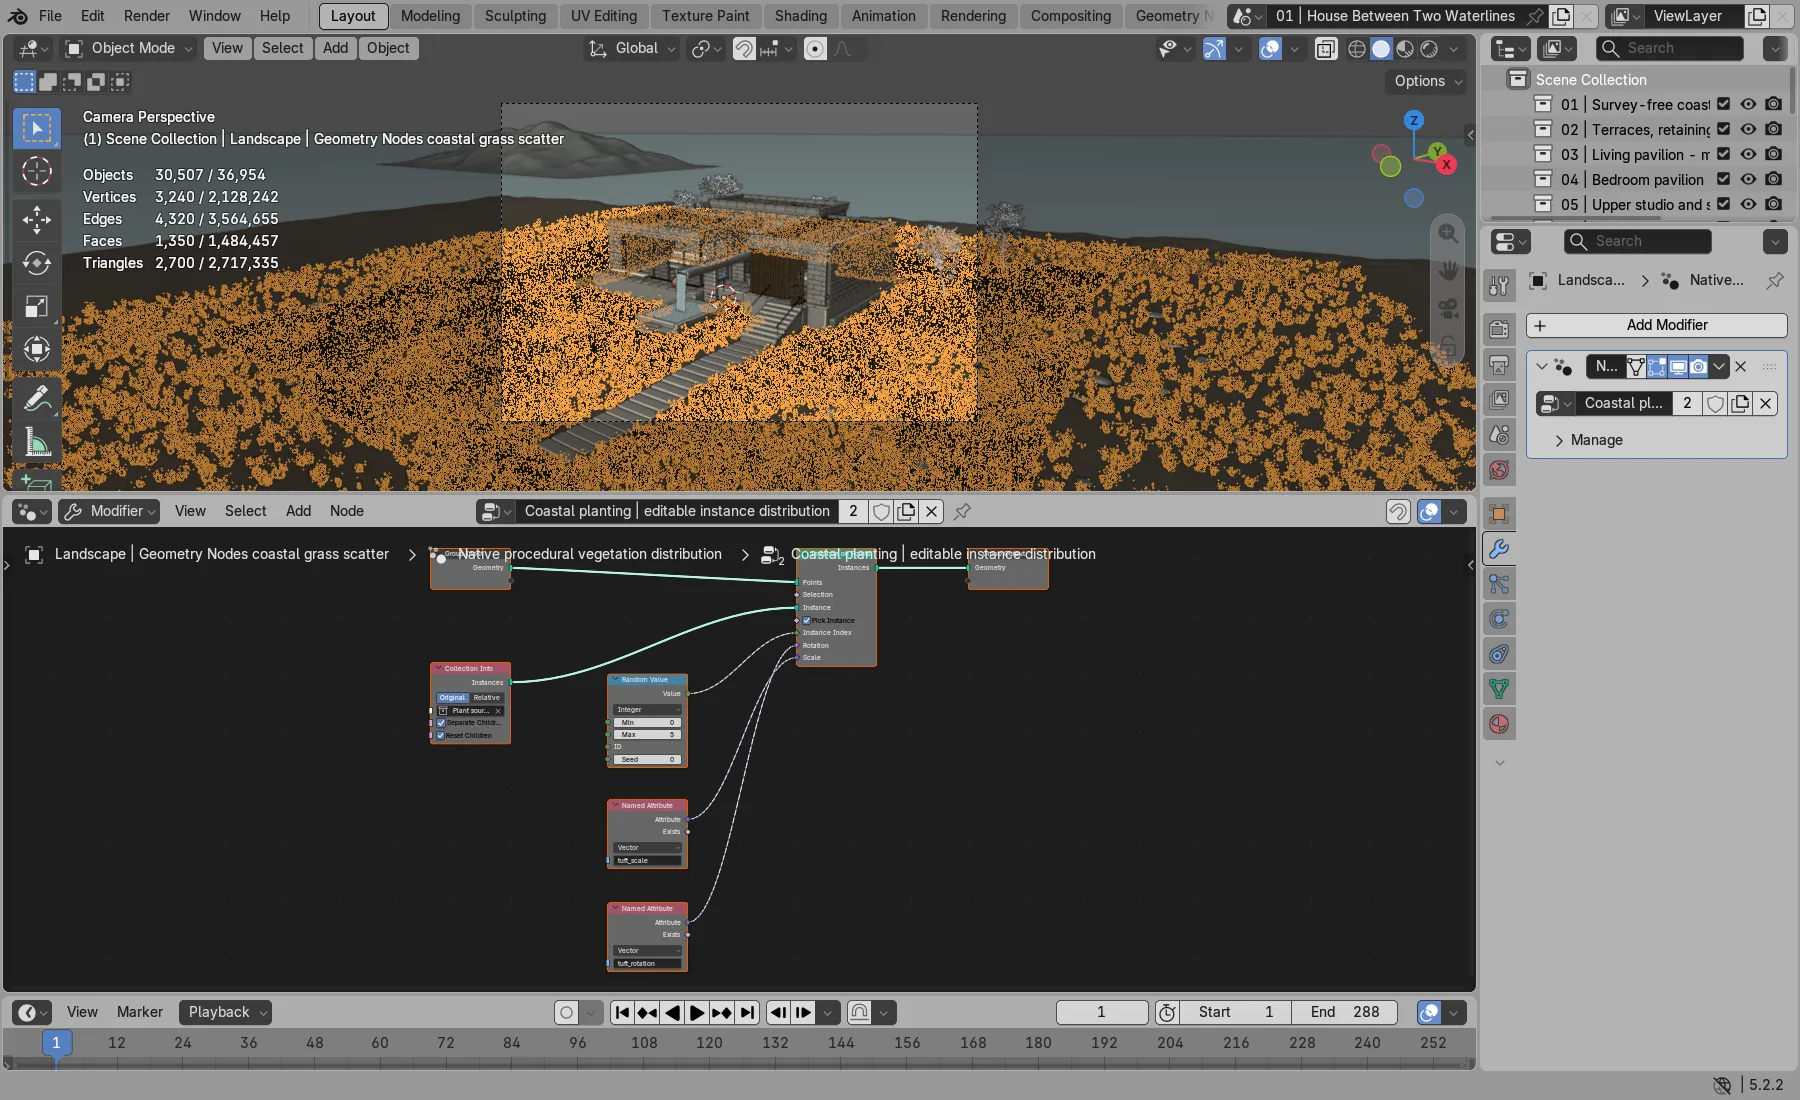Select the Measure tool
Viewport: 1800px width, 1100px height.
[37, 441]
